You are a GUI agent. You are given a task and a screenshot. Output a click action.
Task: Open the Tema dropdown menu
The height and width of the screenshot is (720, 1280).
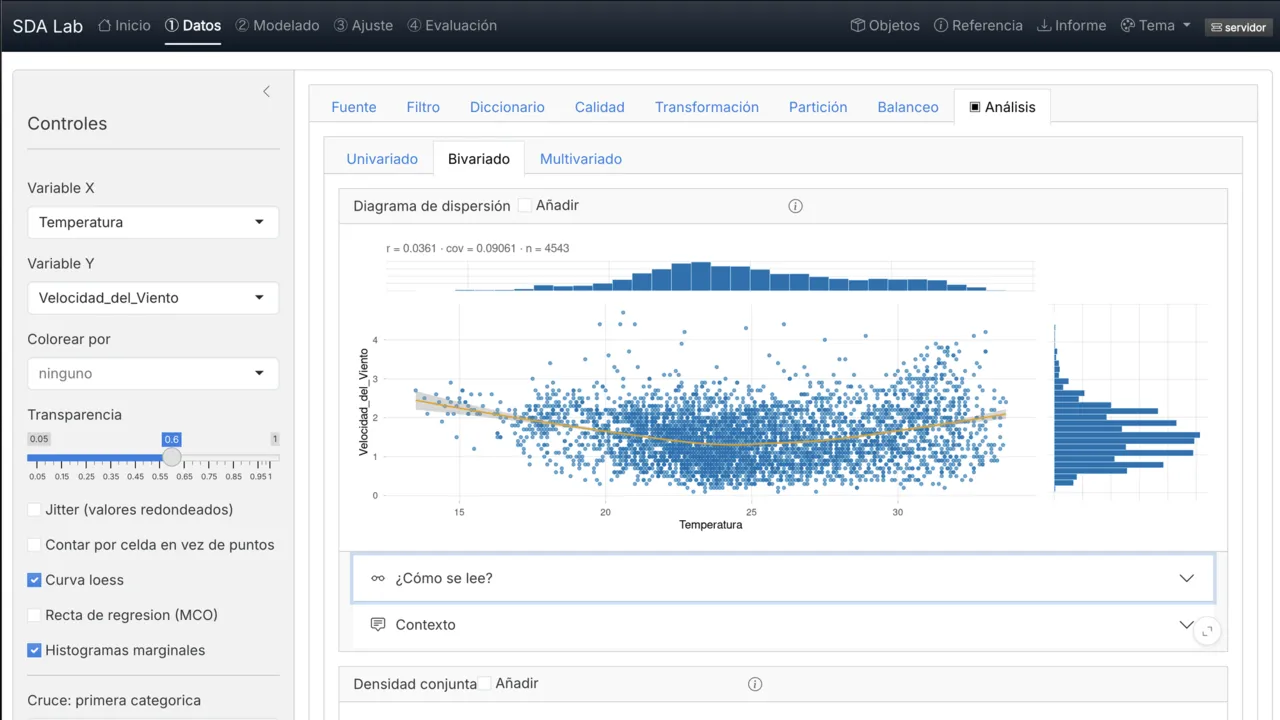click(x=1155, y=25)
